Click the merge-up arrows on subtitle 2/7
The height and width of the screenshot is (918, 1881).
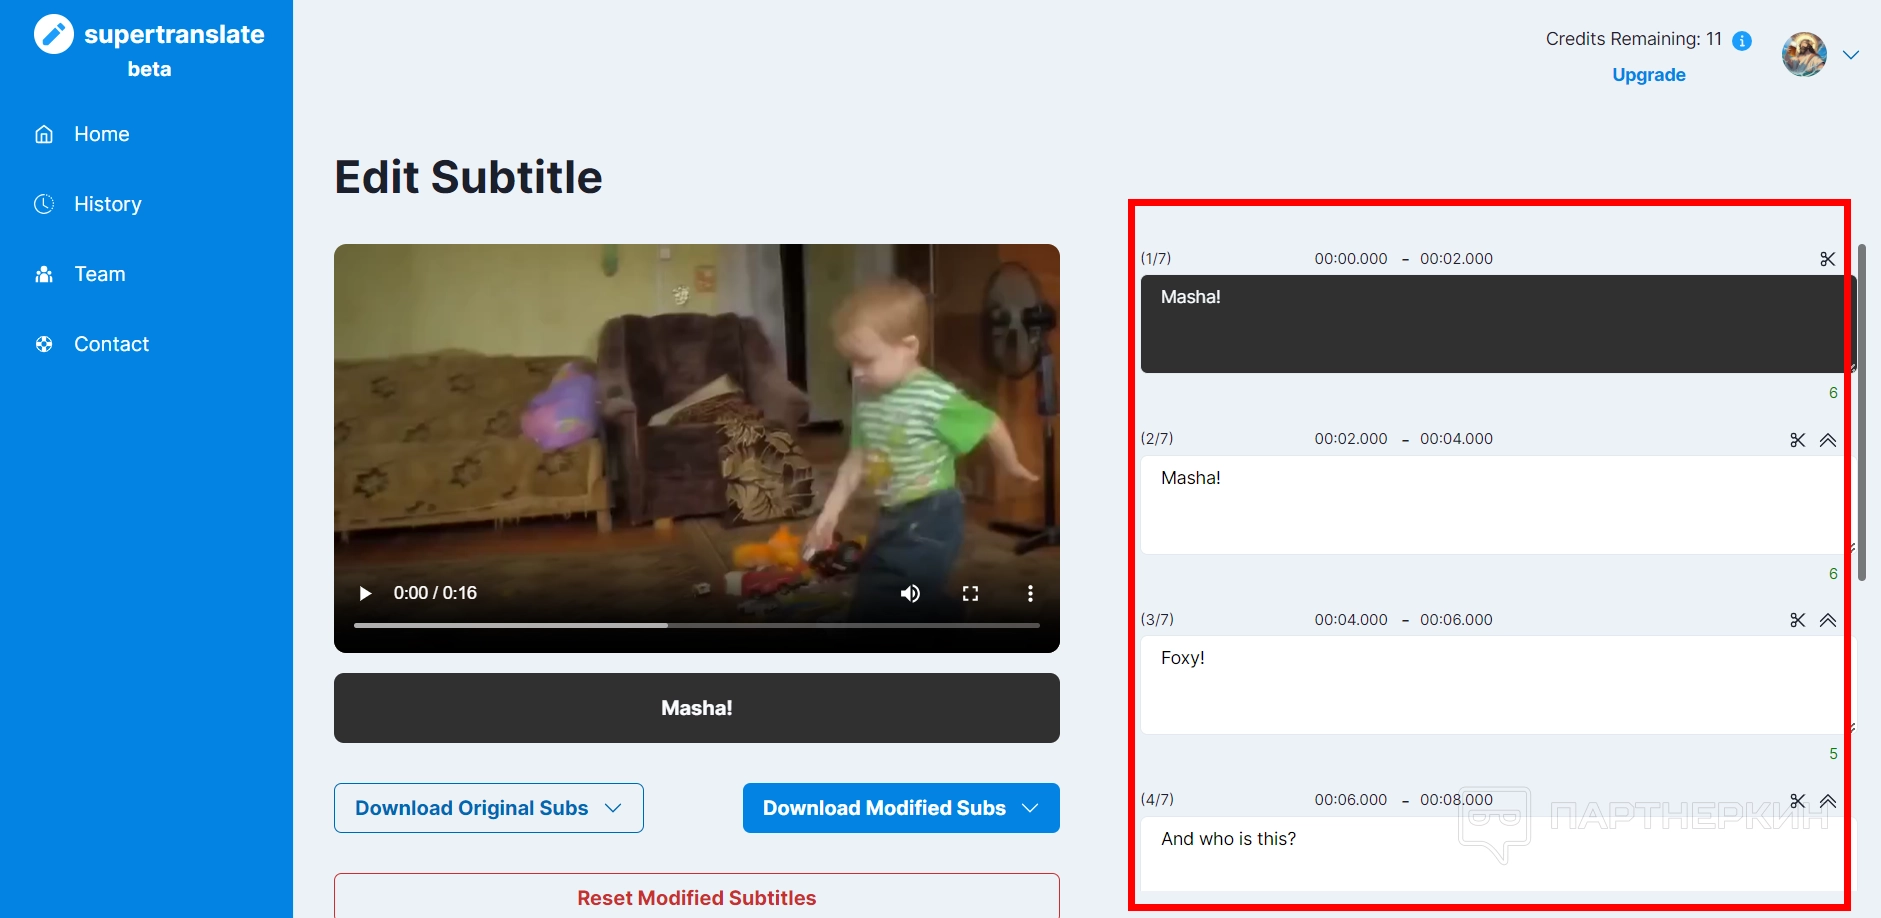click(x=1828, y=440)
